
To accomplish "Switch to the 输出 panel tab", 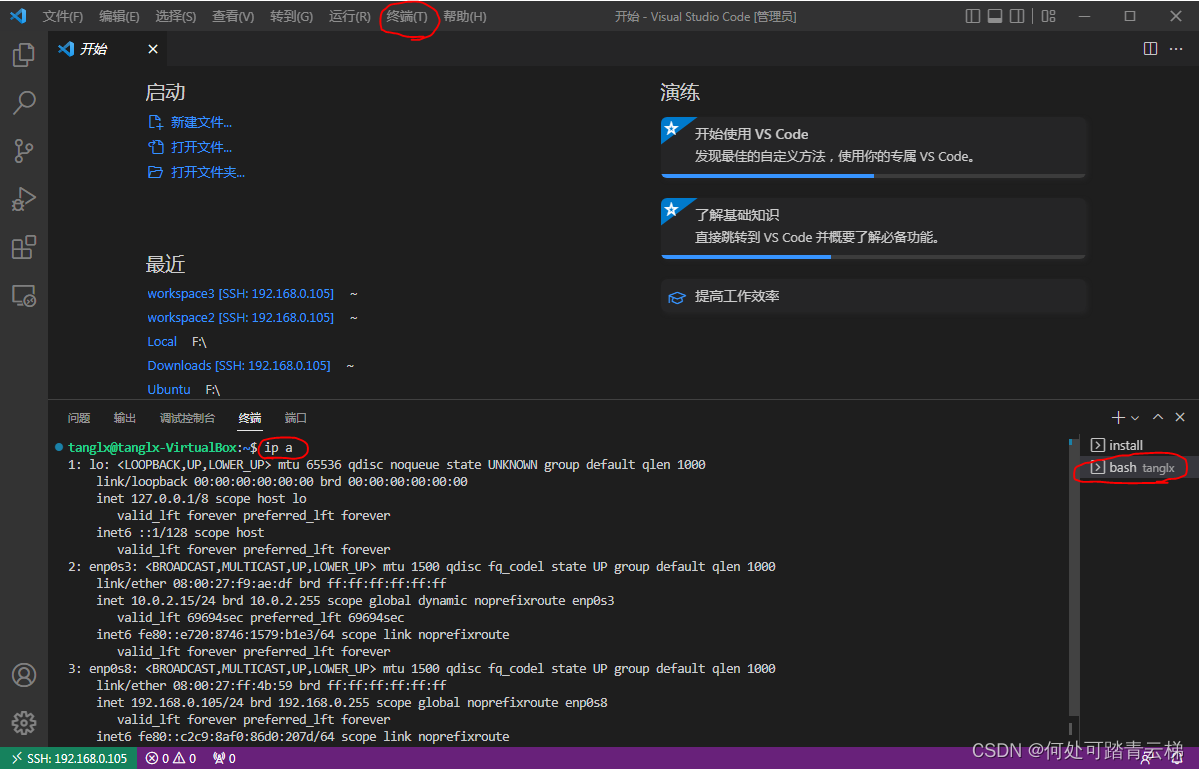I will [x=125, y=417].
